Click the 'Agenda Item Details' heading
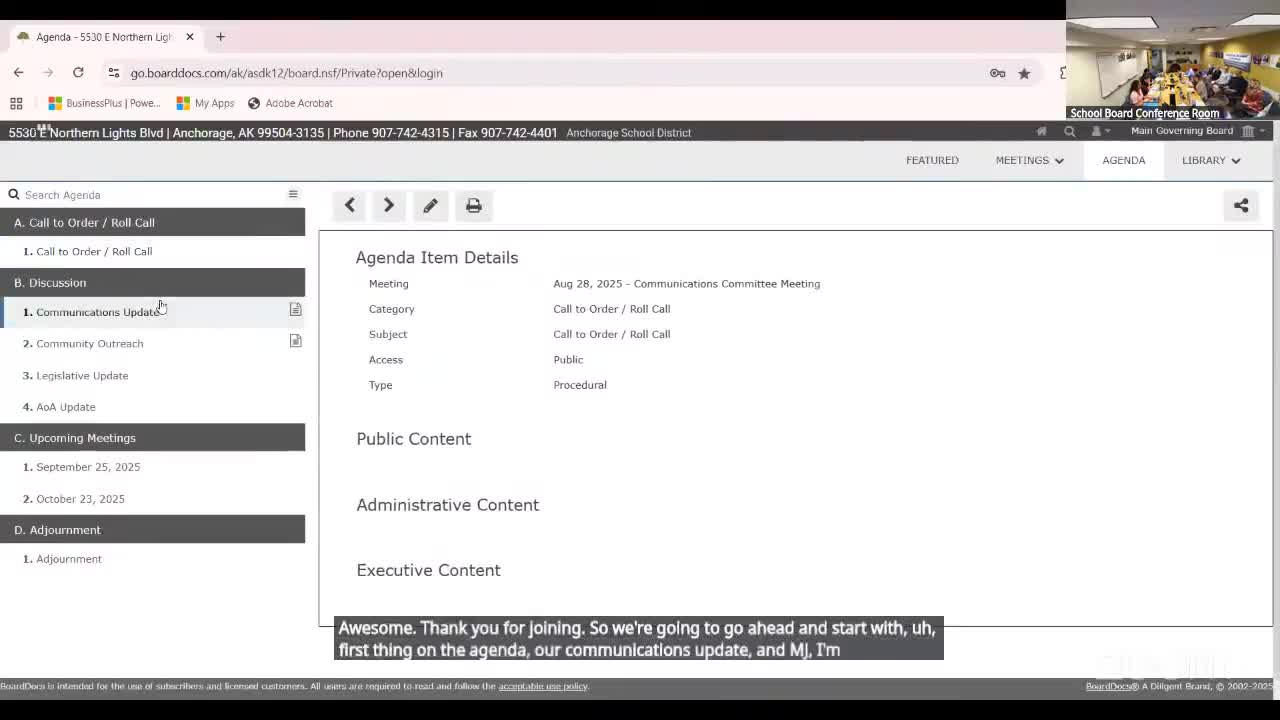The height and width of the screenshot is (720, 1280). point(437,257)
